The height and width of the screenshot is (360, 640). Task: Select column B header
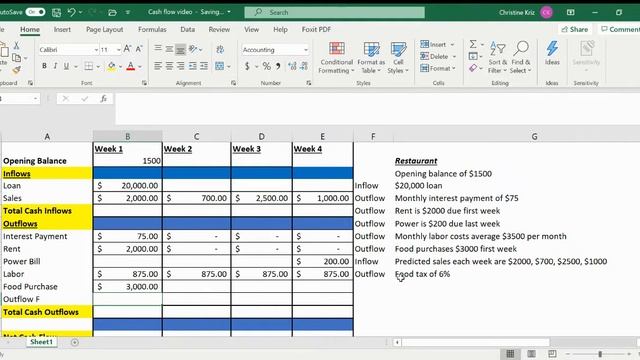[x=127, y=136]
